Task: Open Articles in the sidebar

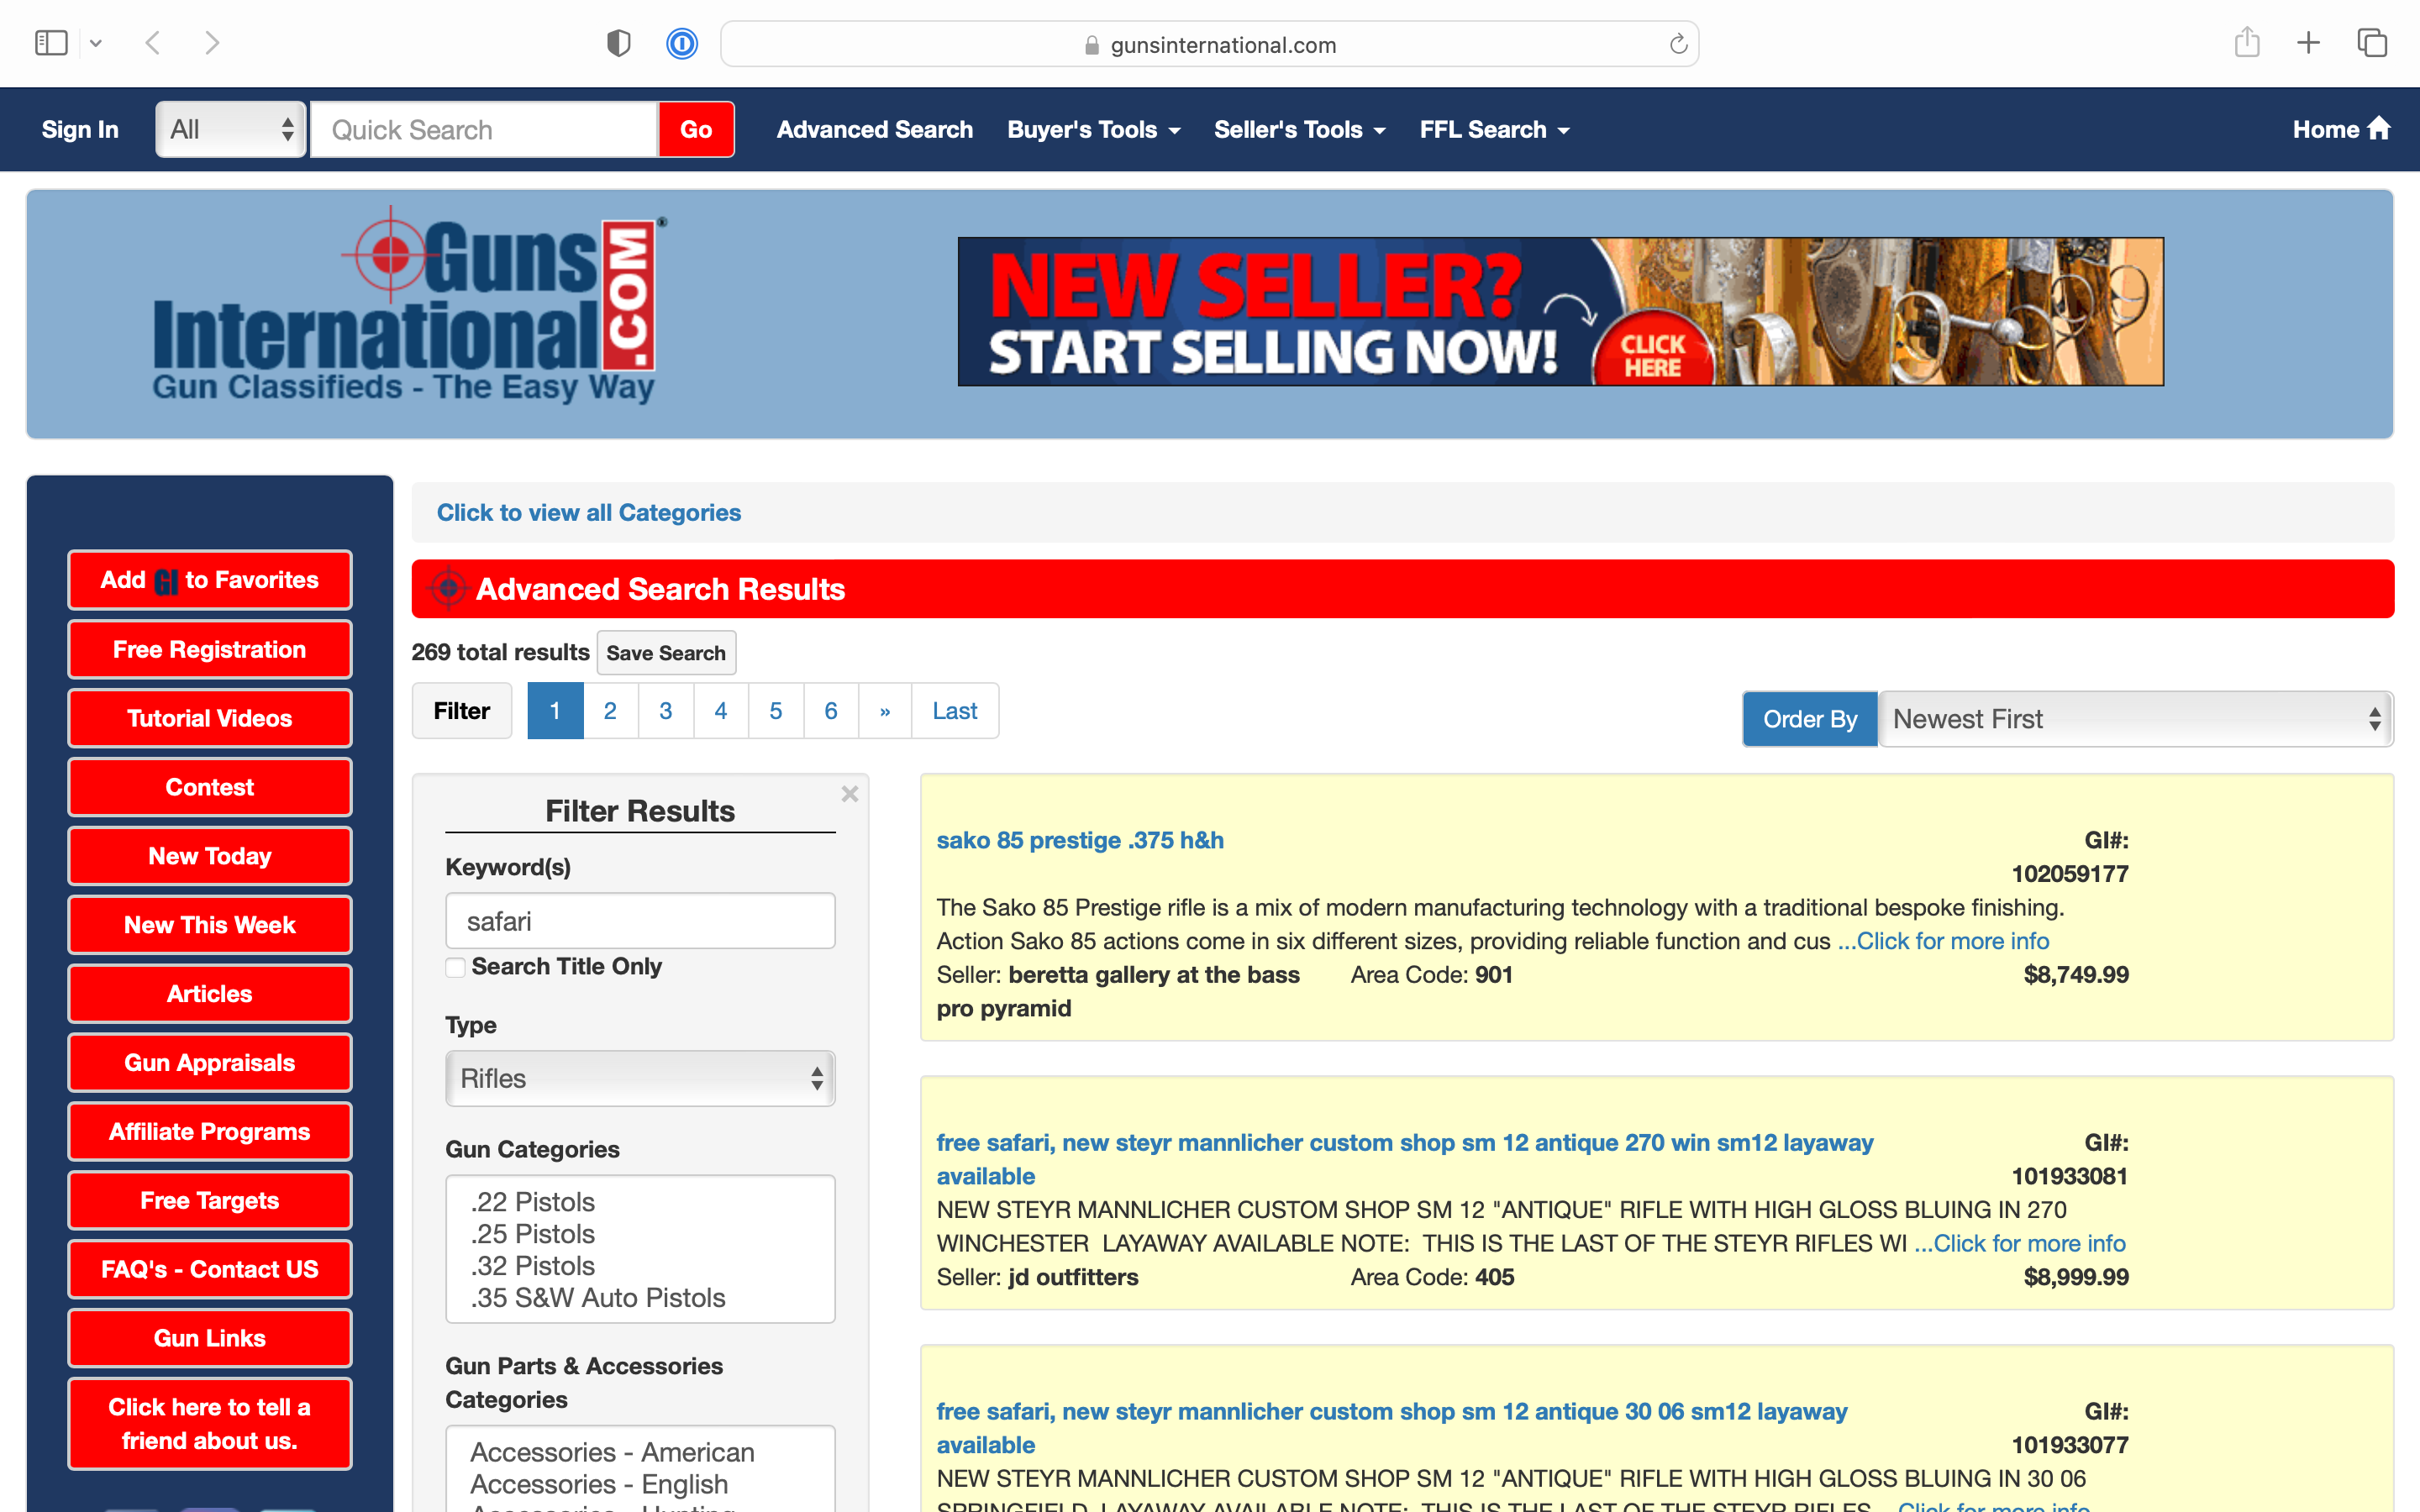Action: (210, 994)
